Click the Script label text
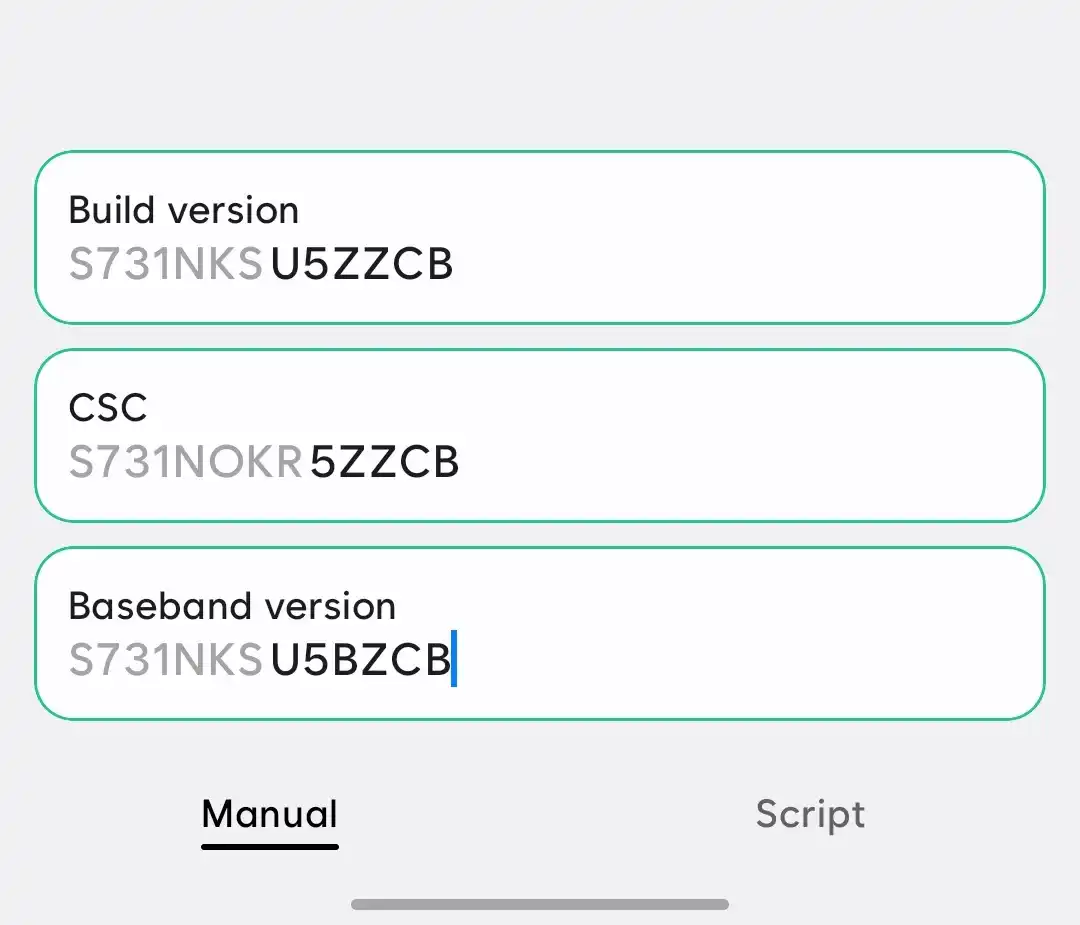The width and height of the screenshot is (1080, 925). (x=810, y=814)
